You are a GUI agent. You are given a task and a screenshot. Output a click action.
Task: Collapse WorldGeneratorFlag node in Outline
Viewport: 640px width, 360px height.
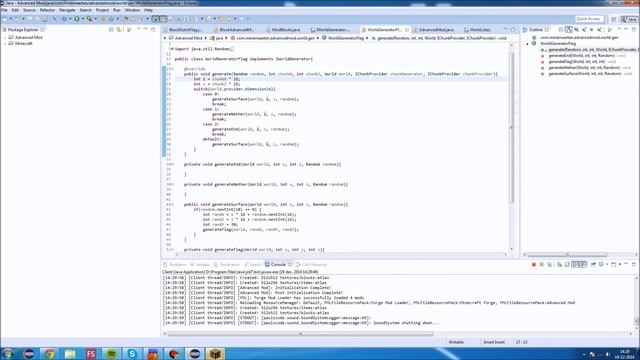[x=527, y=43]
